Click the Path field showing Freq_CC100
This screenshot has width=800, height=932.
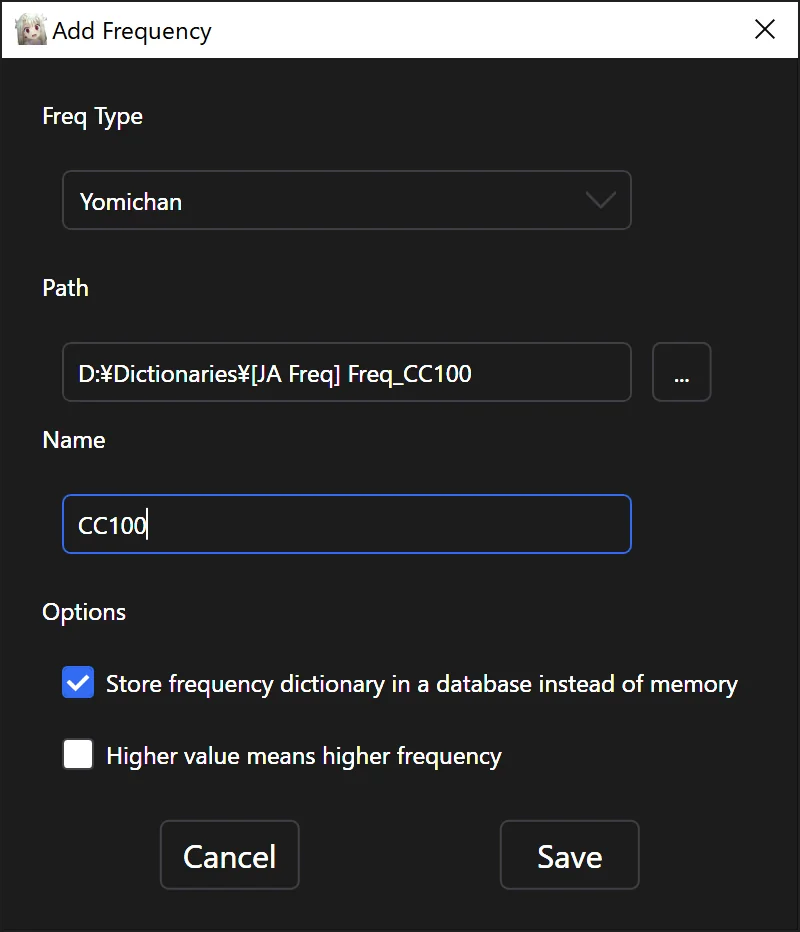pos(347,372)
